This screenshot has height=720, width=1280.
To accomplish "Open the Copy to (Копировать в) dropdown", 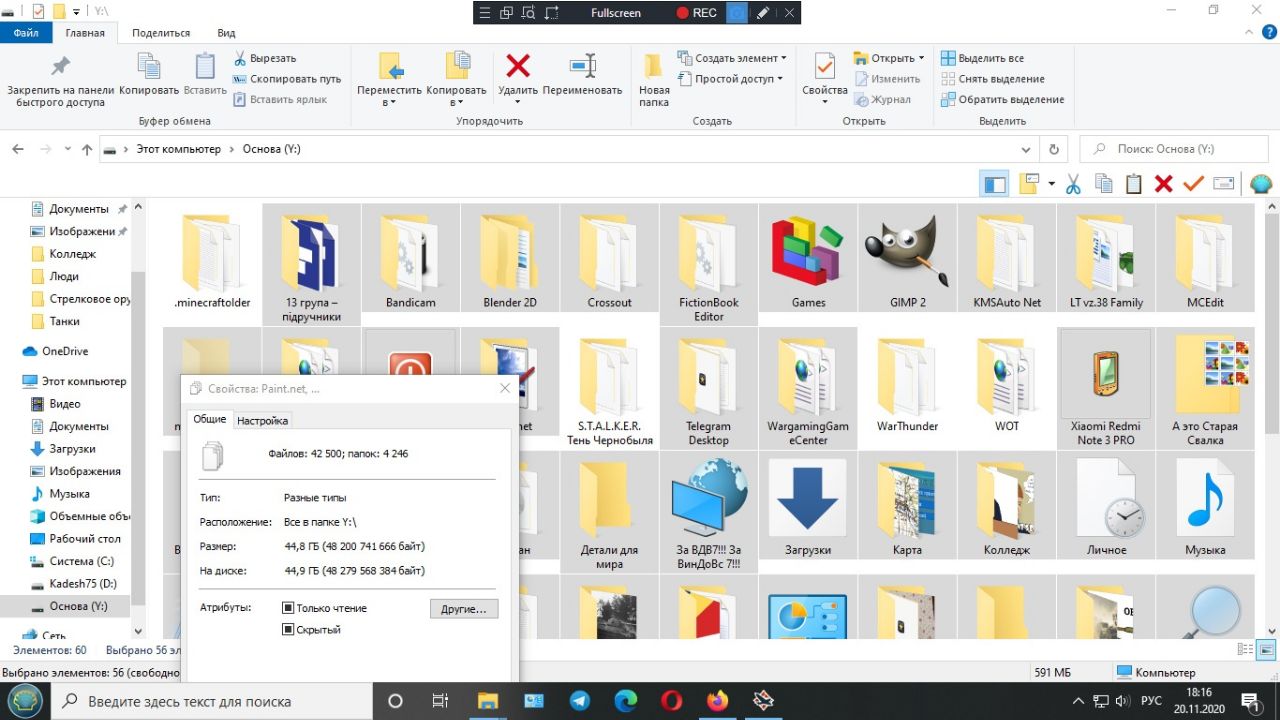I will point(456,96).
